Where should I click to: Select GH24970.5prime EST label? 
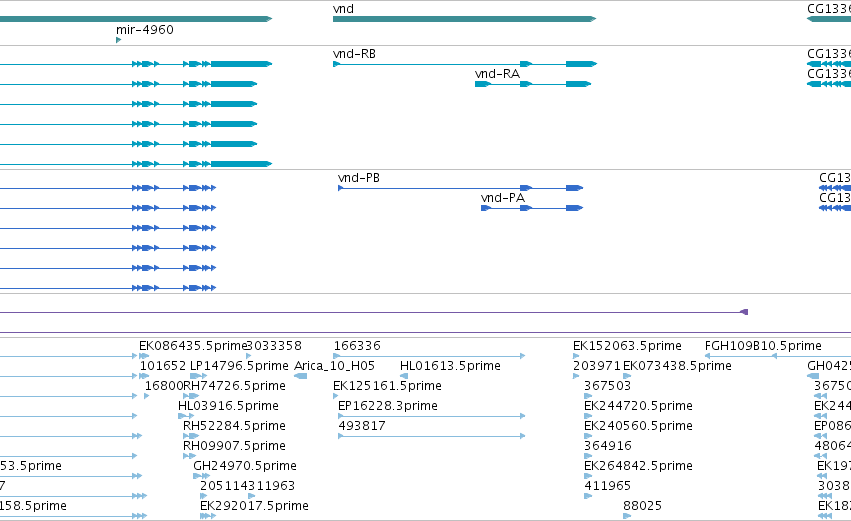[x=245, y=467]
